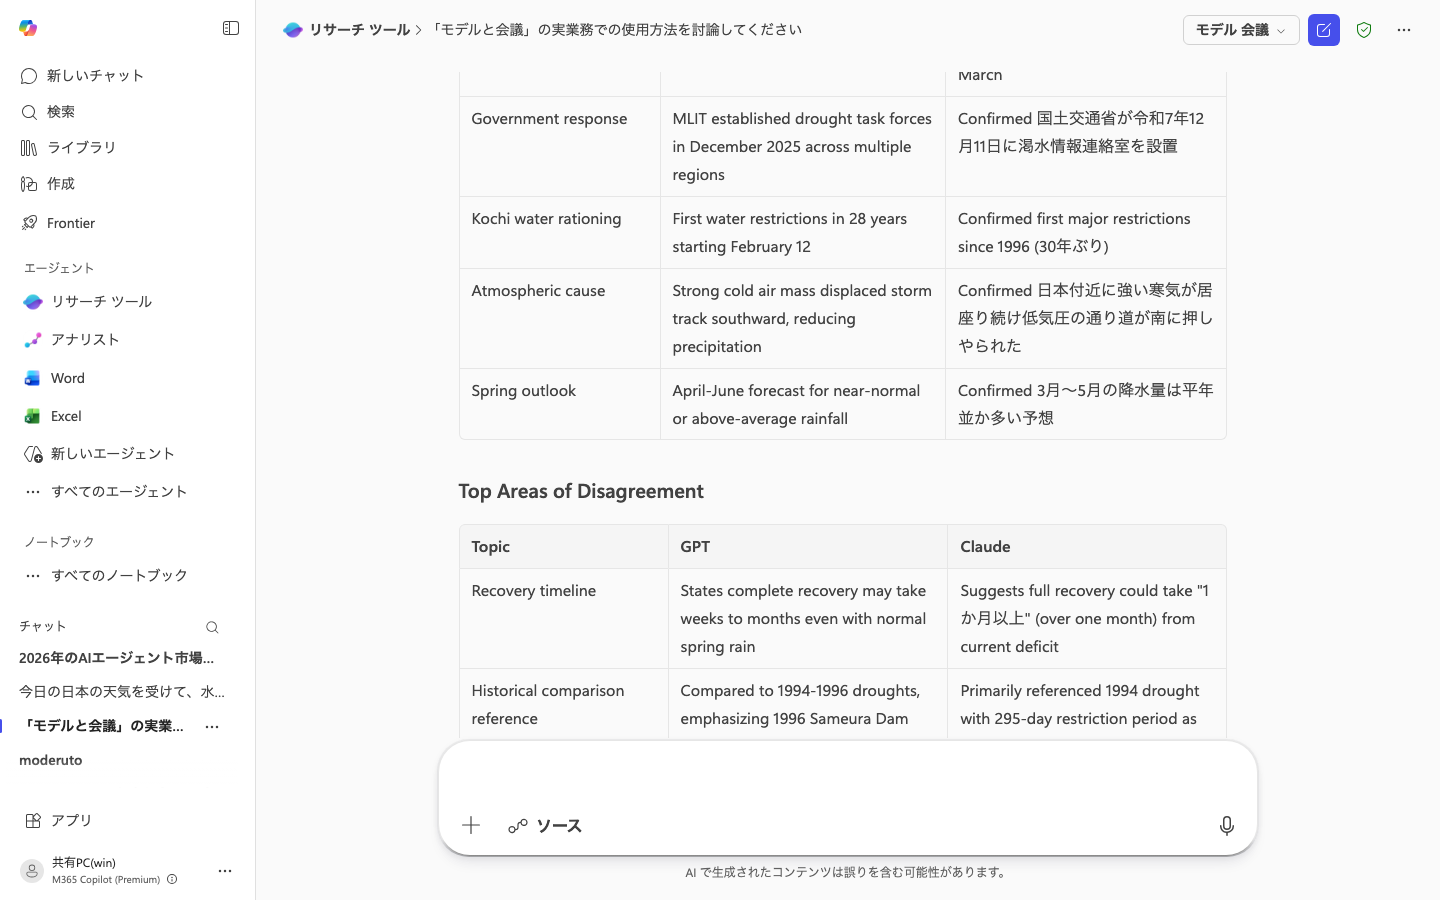Toggle the sidebar collapse icon
This screenshot has height=900, width=1440.
click(x=231, y=28)
